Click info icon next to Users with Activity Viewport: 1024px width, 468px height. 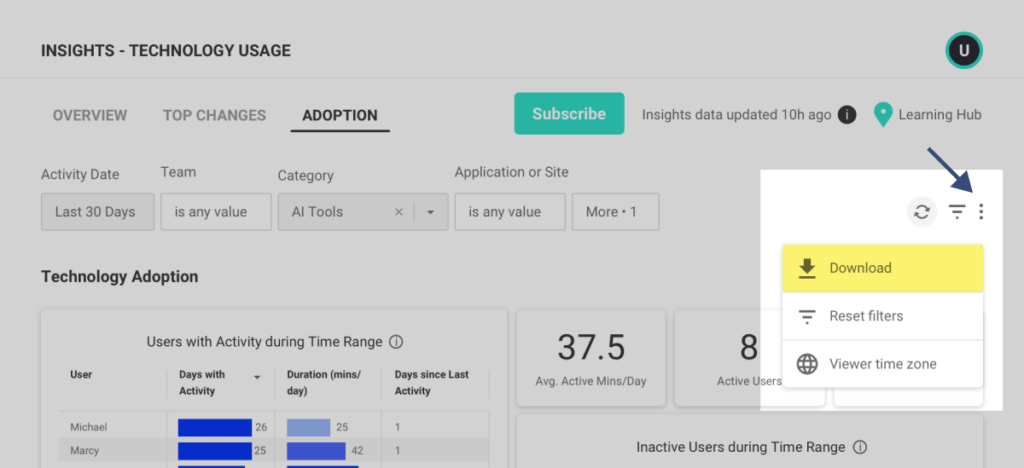click(x=396, y=342)
